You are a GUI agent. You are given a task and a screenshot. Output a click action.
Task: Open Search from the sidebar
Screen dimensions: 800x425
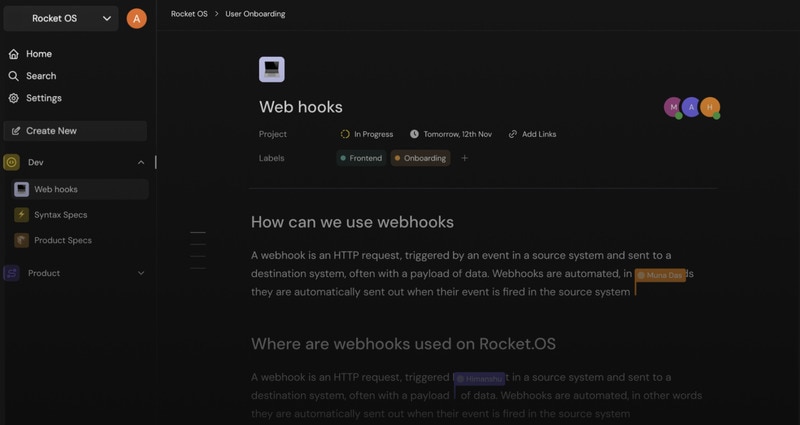coord(40,76)
